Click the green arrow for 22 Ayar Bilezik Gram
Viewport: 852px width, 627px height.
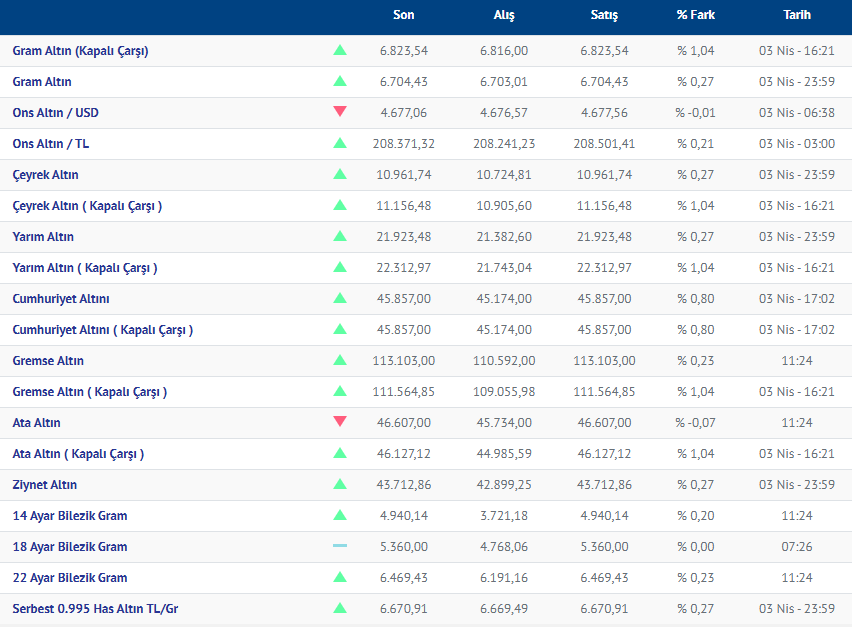click(340, 577)
